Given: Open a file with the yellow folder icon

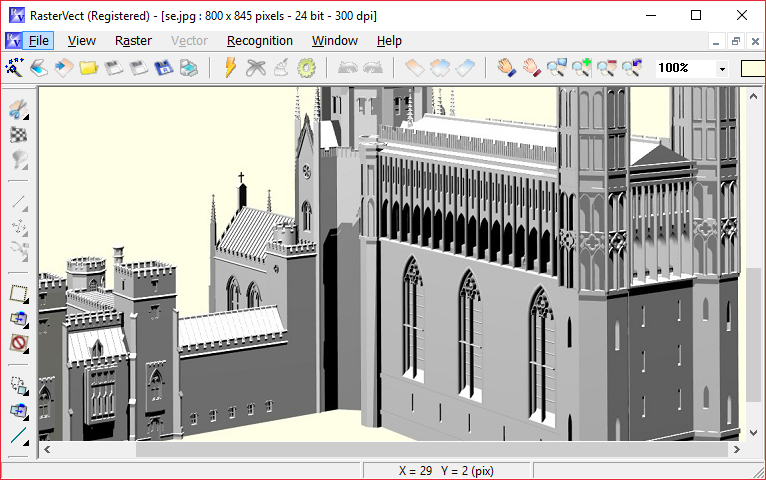Looking at the screenshot, I should tap(89, 68).
